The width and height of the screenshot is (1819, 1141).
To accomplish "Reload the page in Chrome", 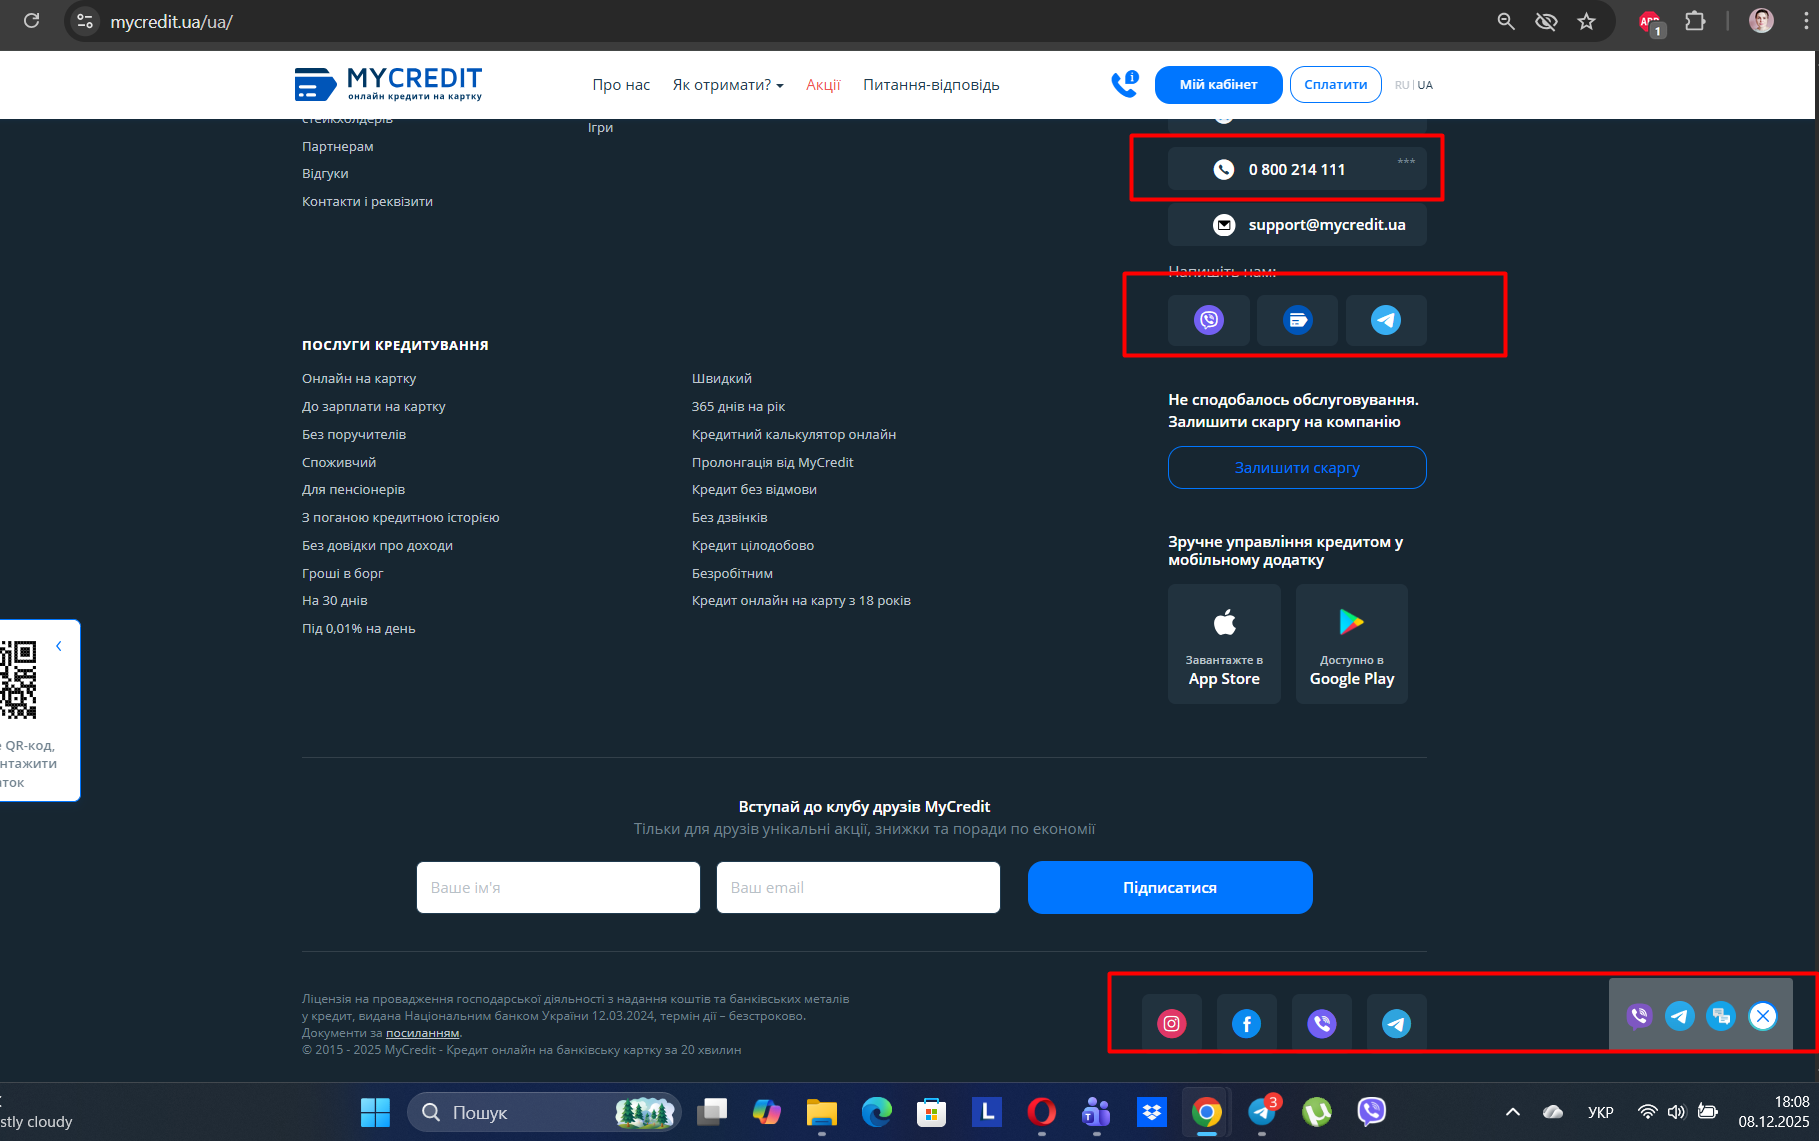I will tap(31, 21).
